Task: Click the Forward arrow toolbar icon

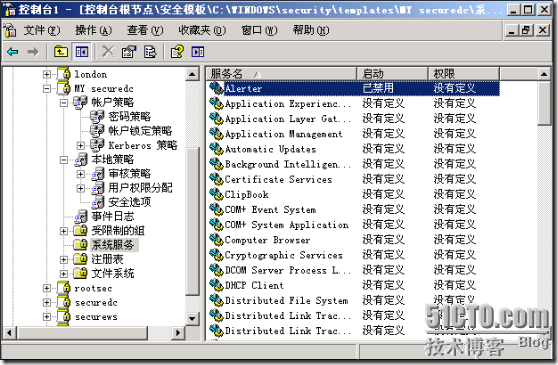Action: 33,52
